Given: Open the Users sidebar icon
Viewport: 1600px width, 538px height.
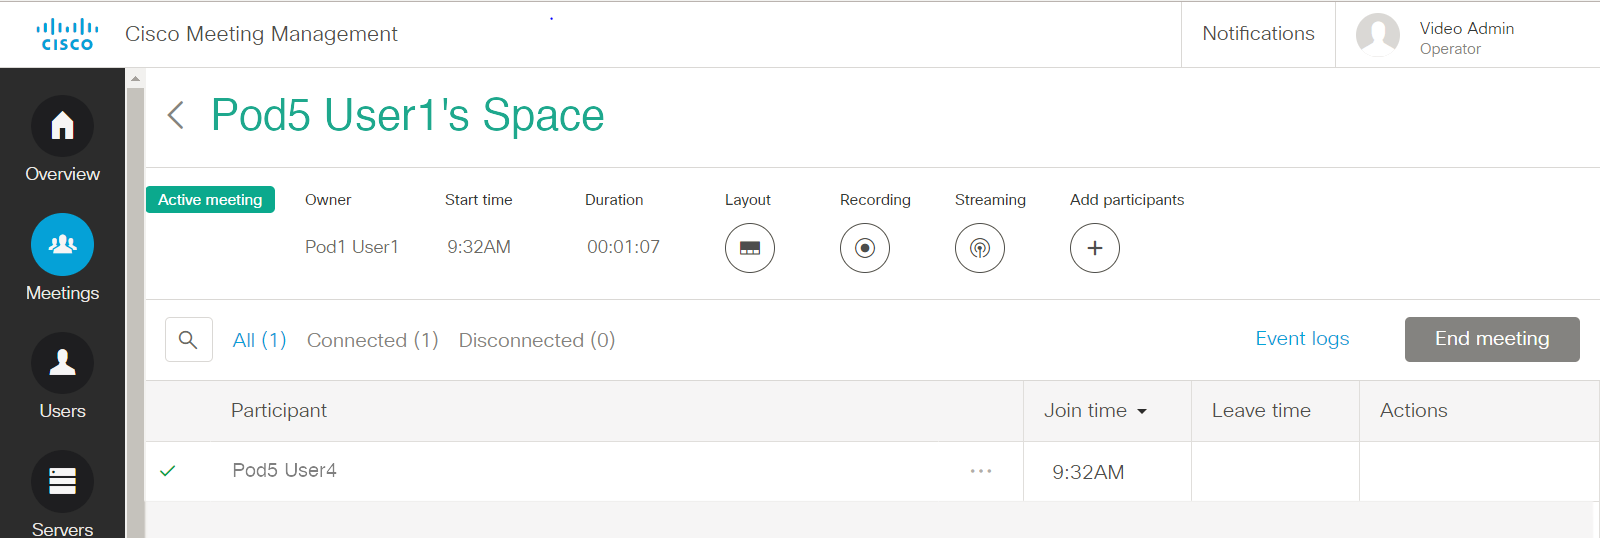Looking at the screenshot, I should coord(62,363).
